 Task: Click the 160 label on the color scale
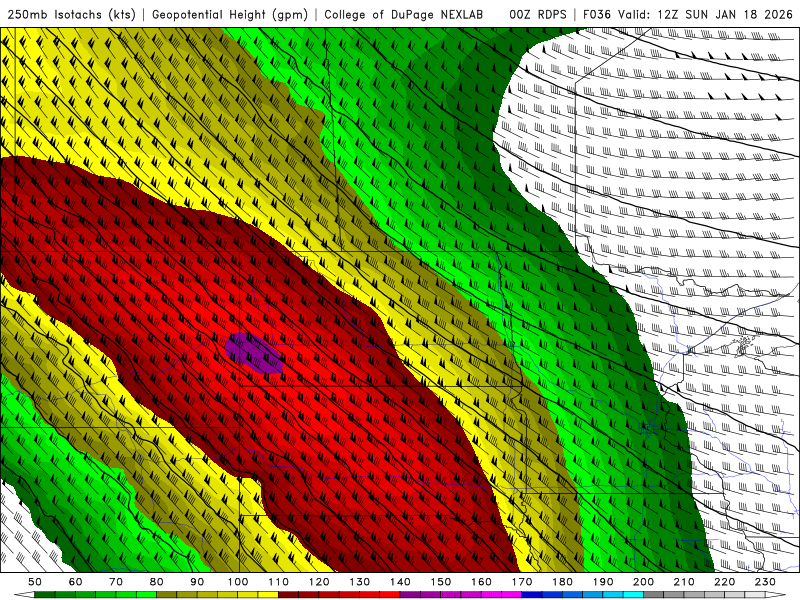(x=481, y=582)
